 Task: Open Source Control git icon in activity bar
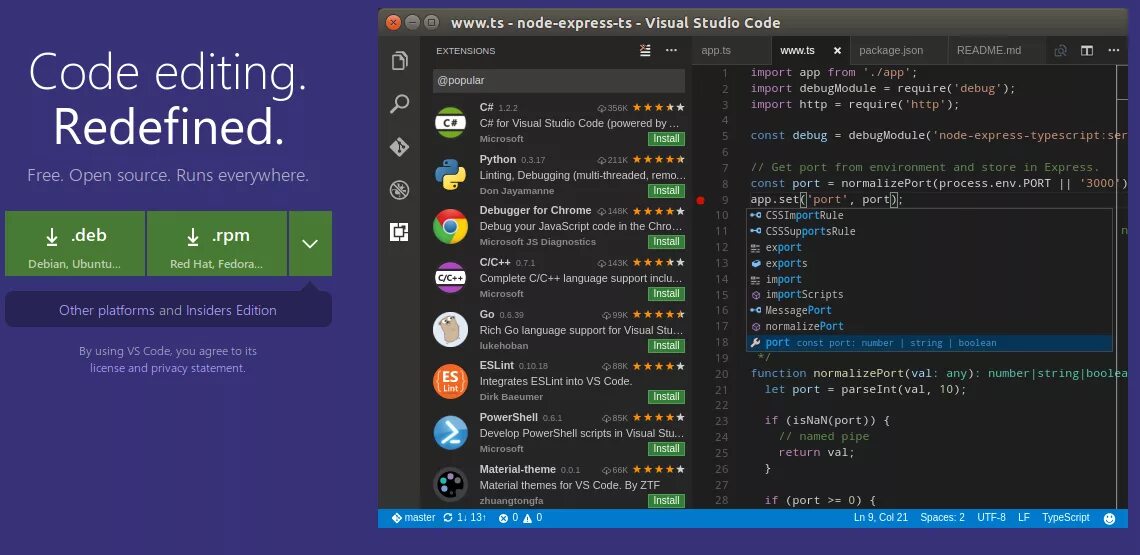[399, 147]
